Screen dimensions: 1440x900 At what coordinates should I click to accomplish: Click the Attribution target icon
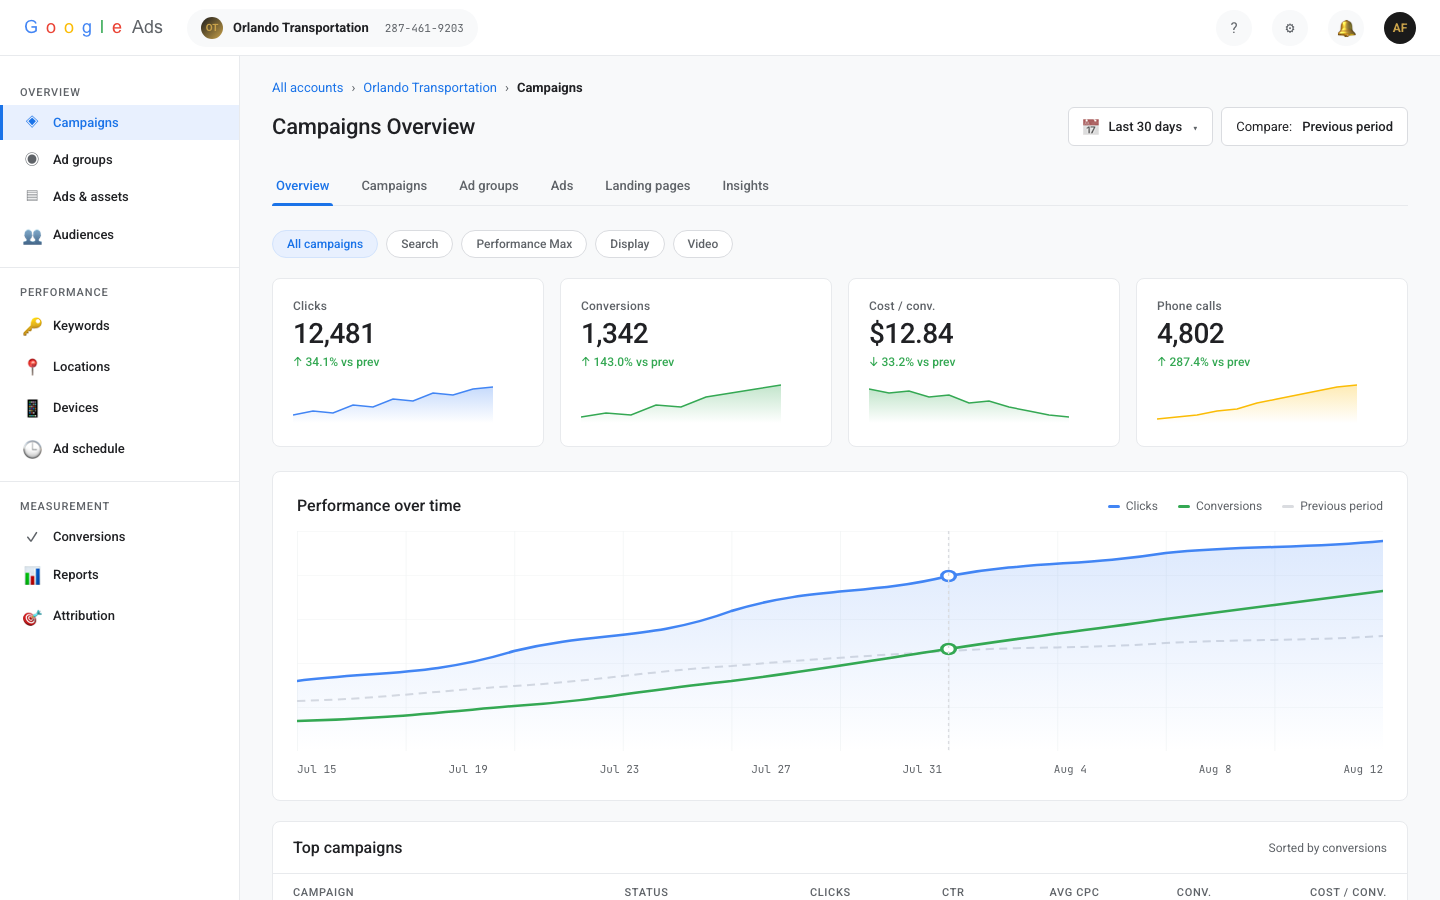(32, 616)
